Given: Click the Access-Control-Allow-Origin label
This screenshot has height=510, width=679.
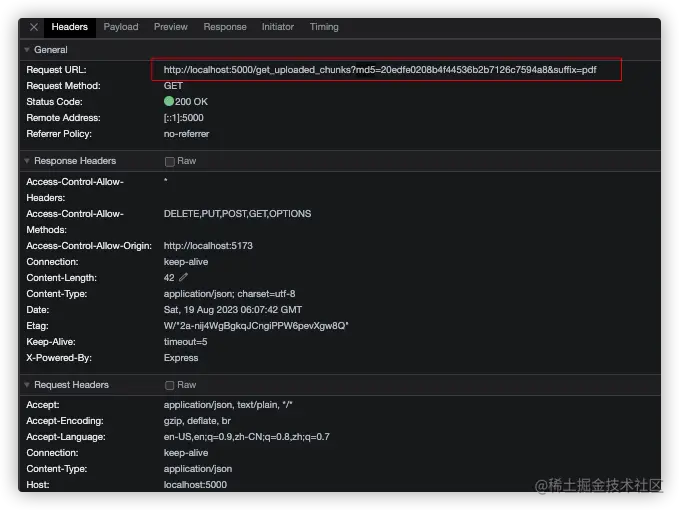Looking at the screenshot, I should [x=89, y=246].
